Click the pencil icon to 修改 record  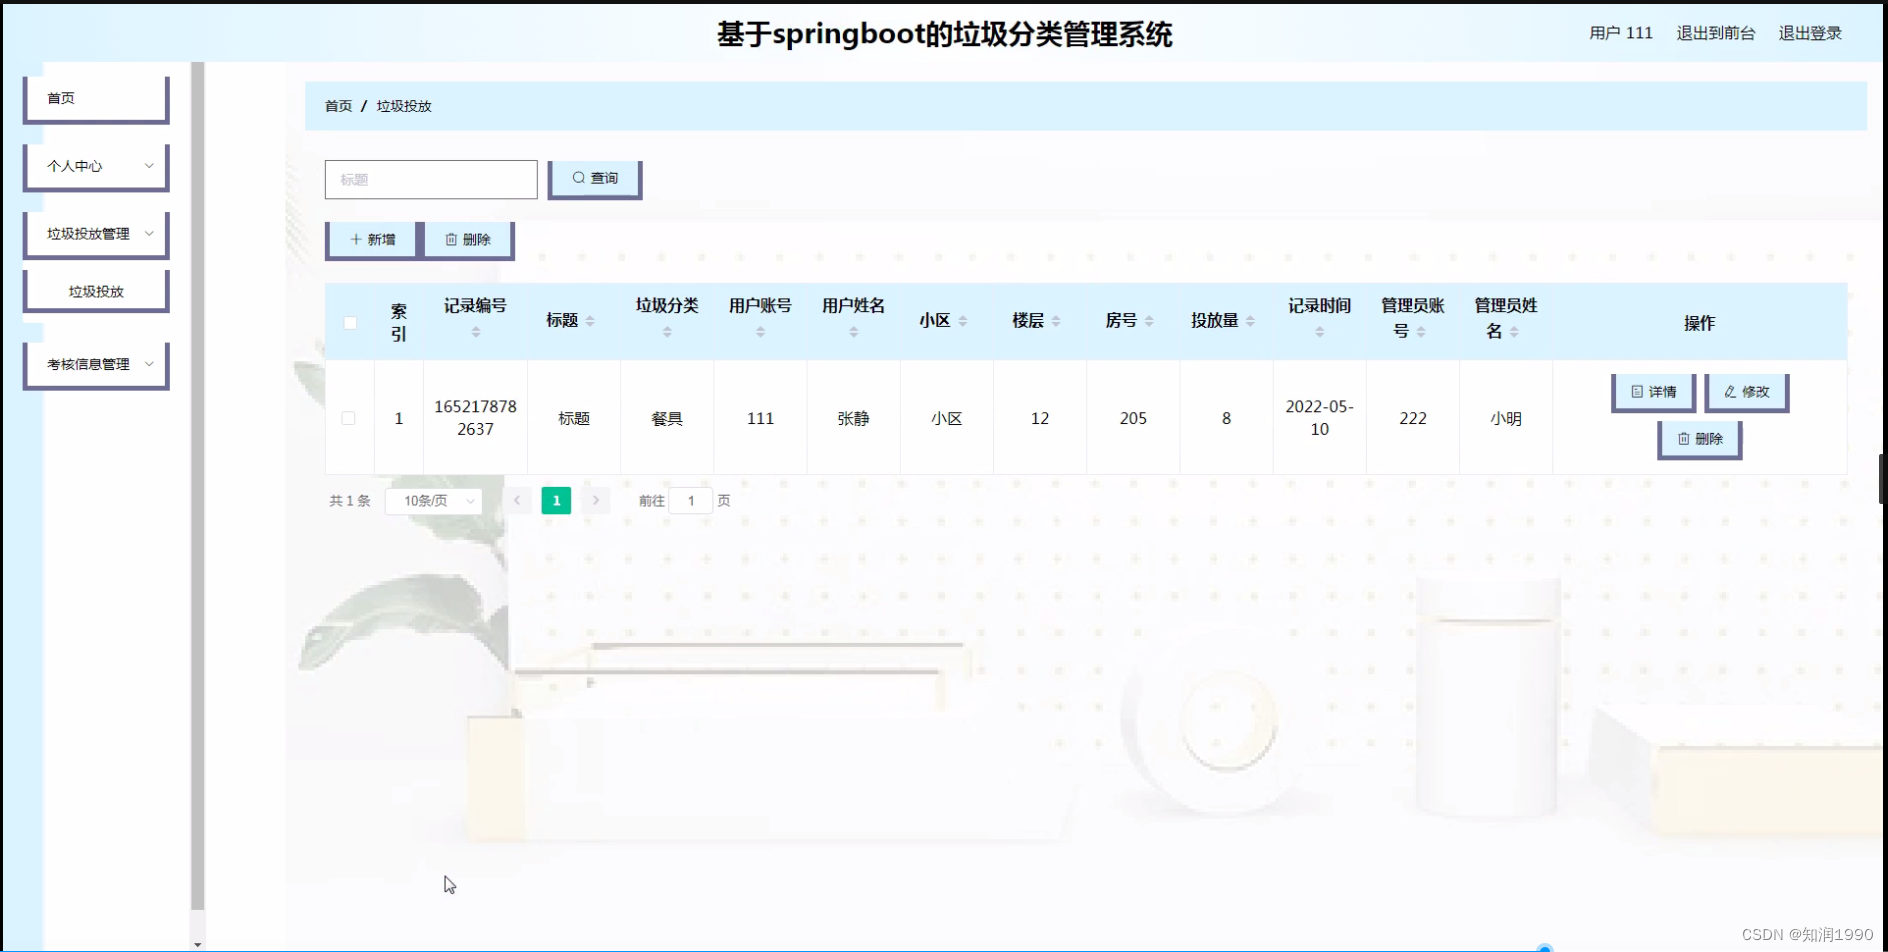coord(1728,391)
